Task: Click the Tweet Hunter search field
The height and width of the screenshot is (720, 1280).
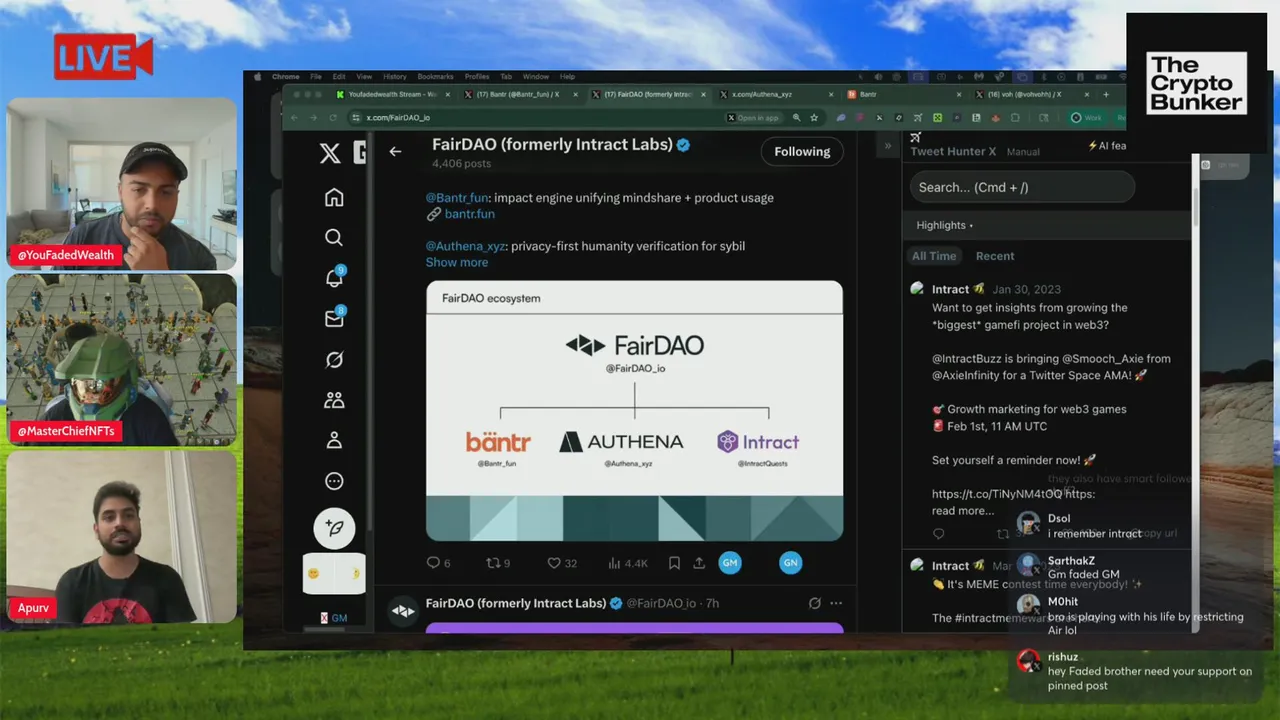Action: (1022, 187)
